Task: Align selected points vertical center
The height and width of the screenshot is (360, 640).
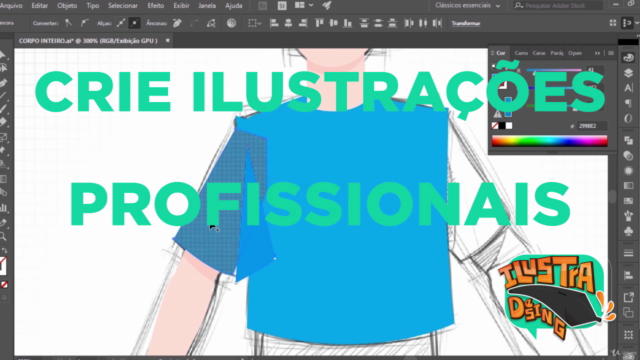Action: pyautogui.click(x=333, y=23)
